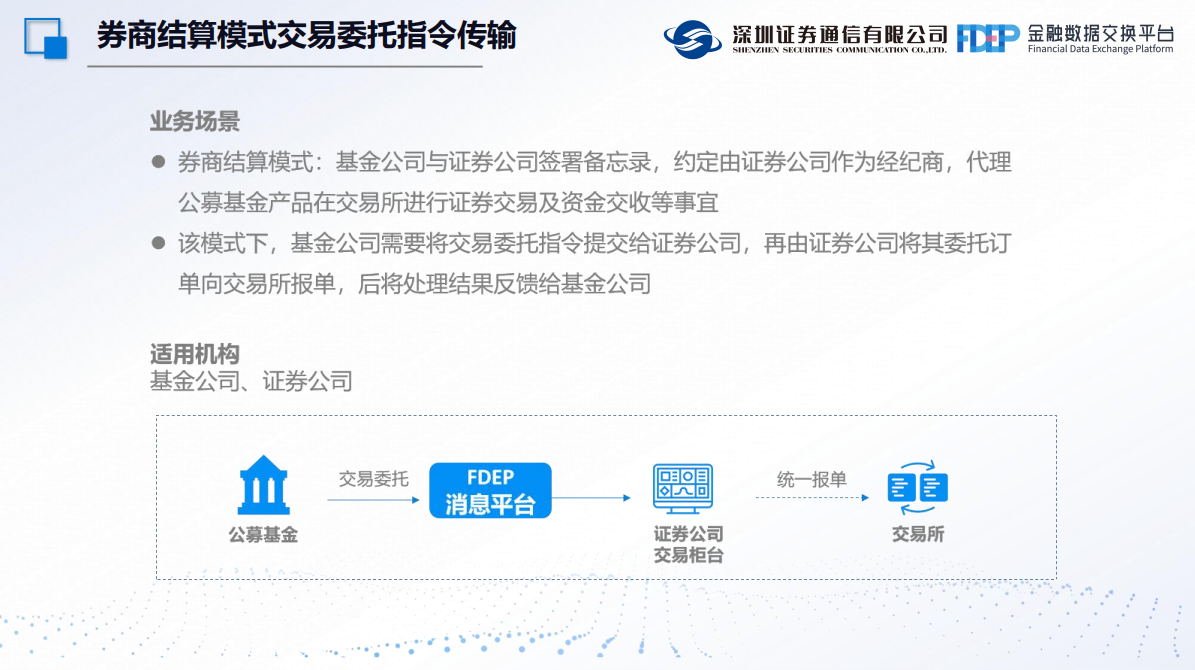Click the Shenzhen Securities Communication swirl logo
Screen dimensions: 1195x670
coord(693,39)
